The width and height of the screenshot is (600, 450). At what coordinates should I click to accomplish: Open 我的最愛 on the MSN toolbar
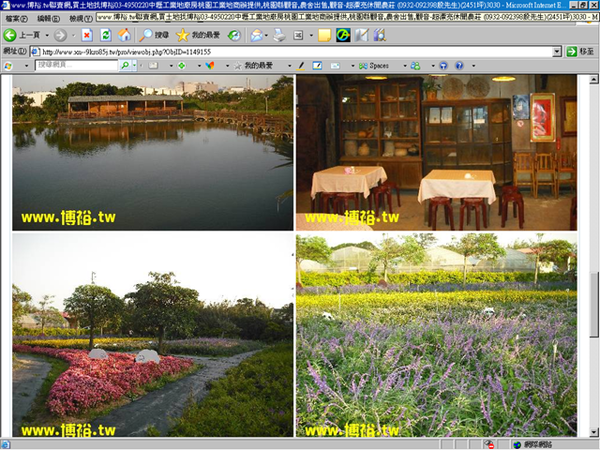tap(254, 66)
